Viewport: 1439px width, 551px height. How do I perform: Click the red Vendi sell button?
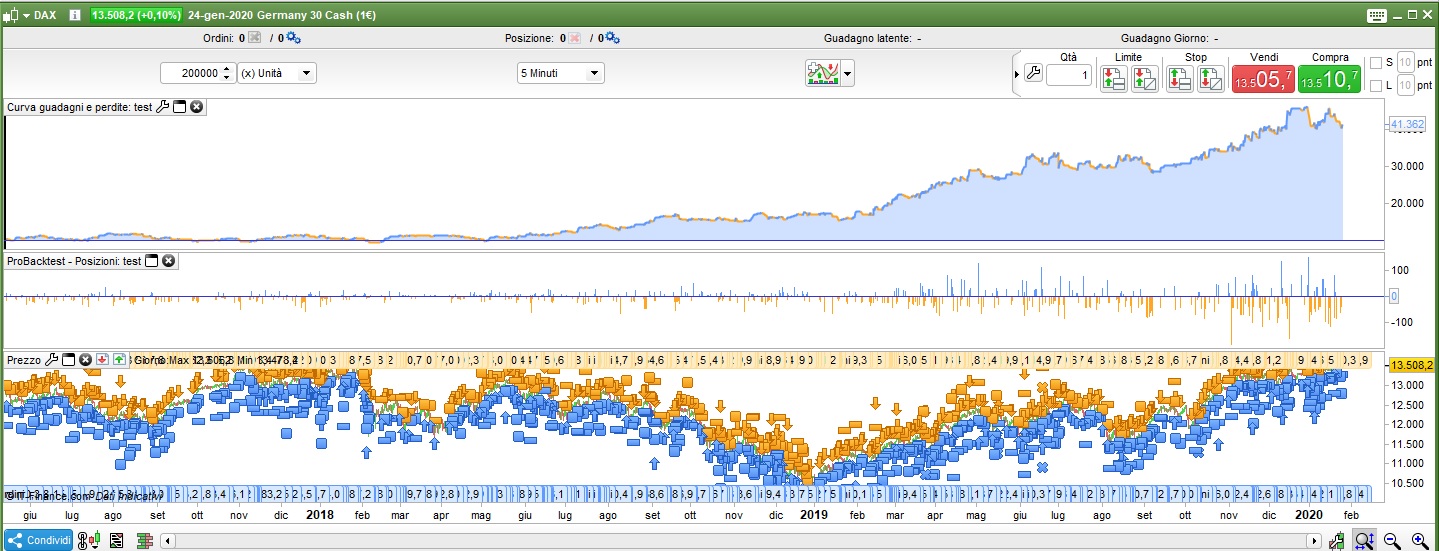point(1263,80)
